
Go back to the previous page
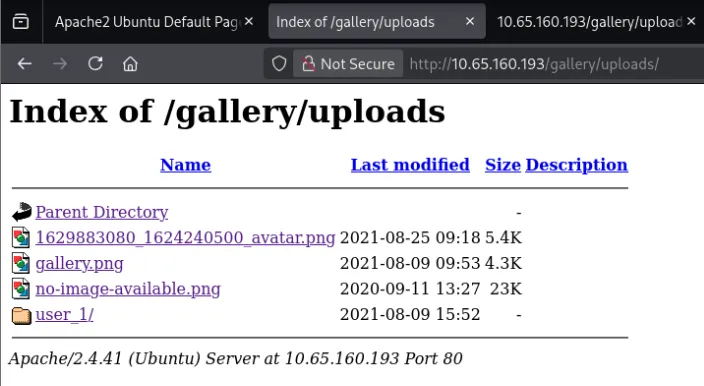click(x=25, y=64)
